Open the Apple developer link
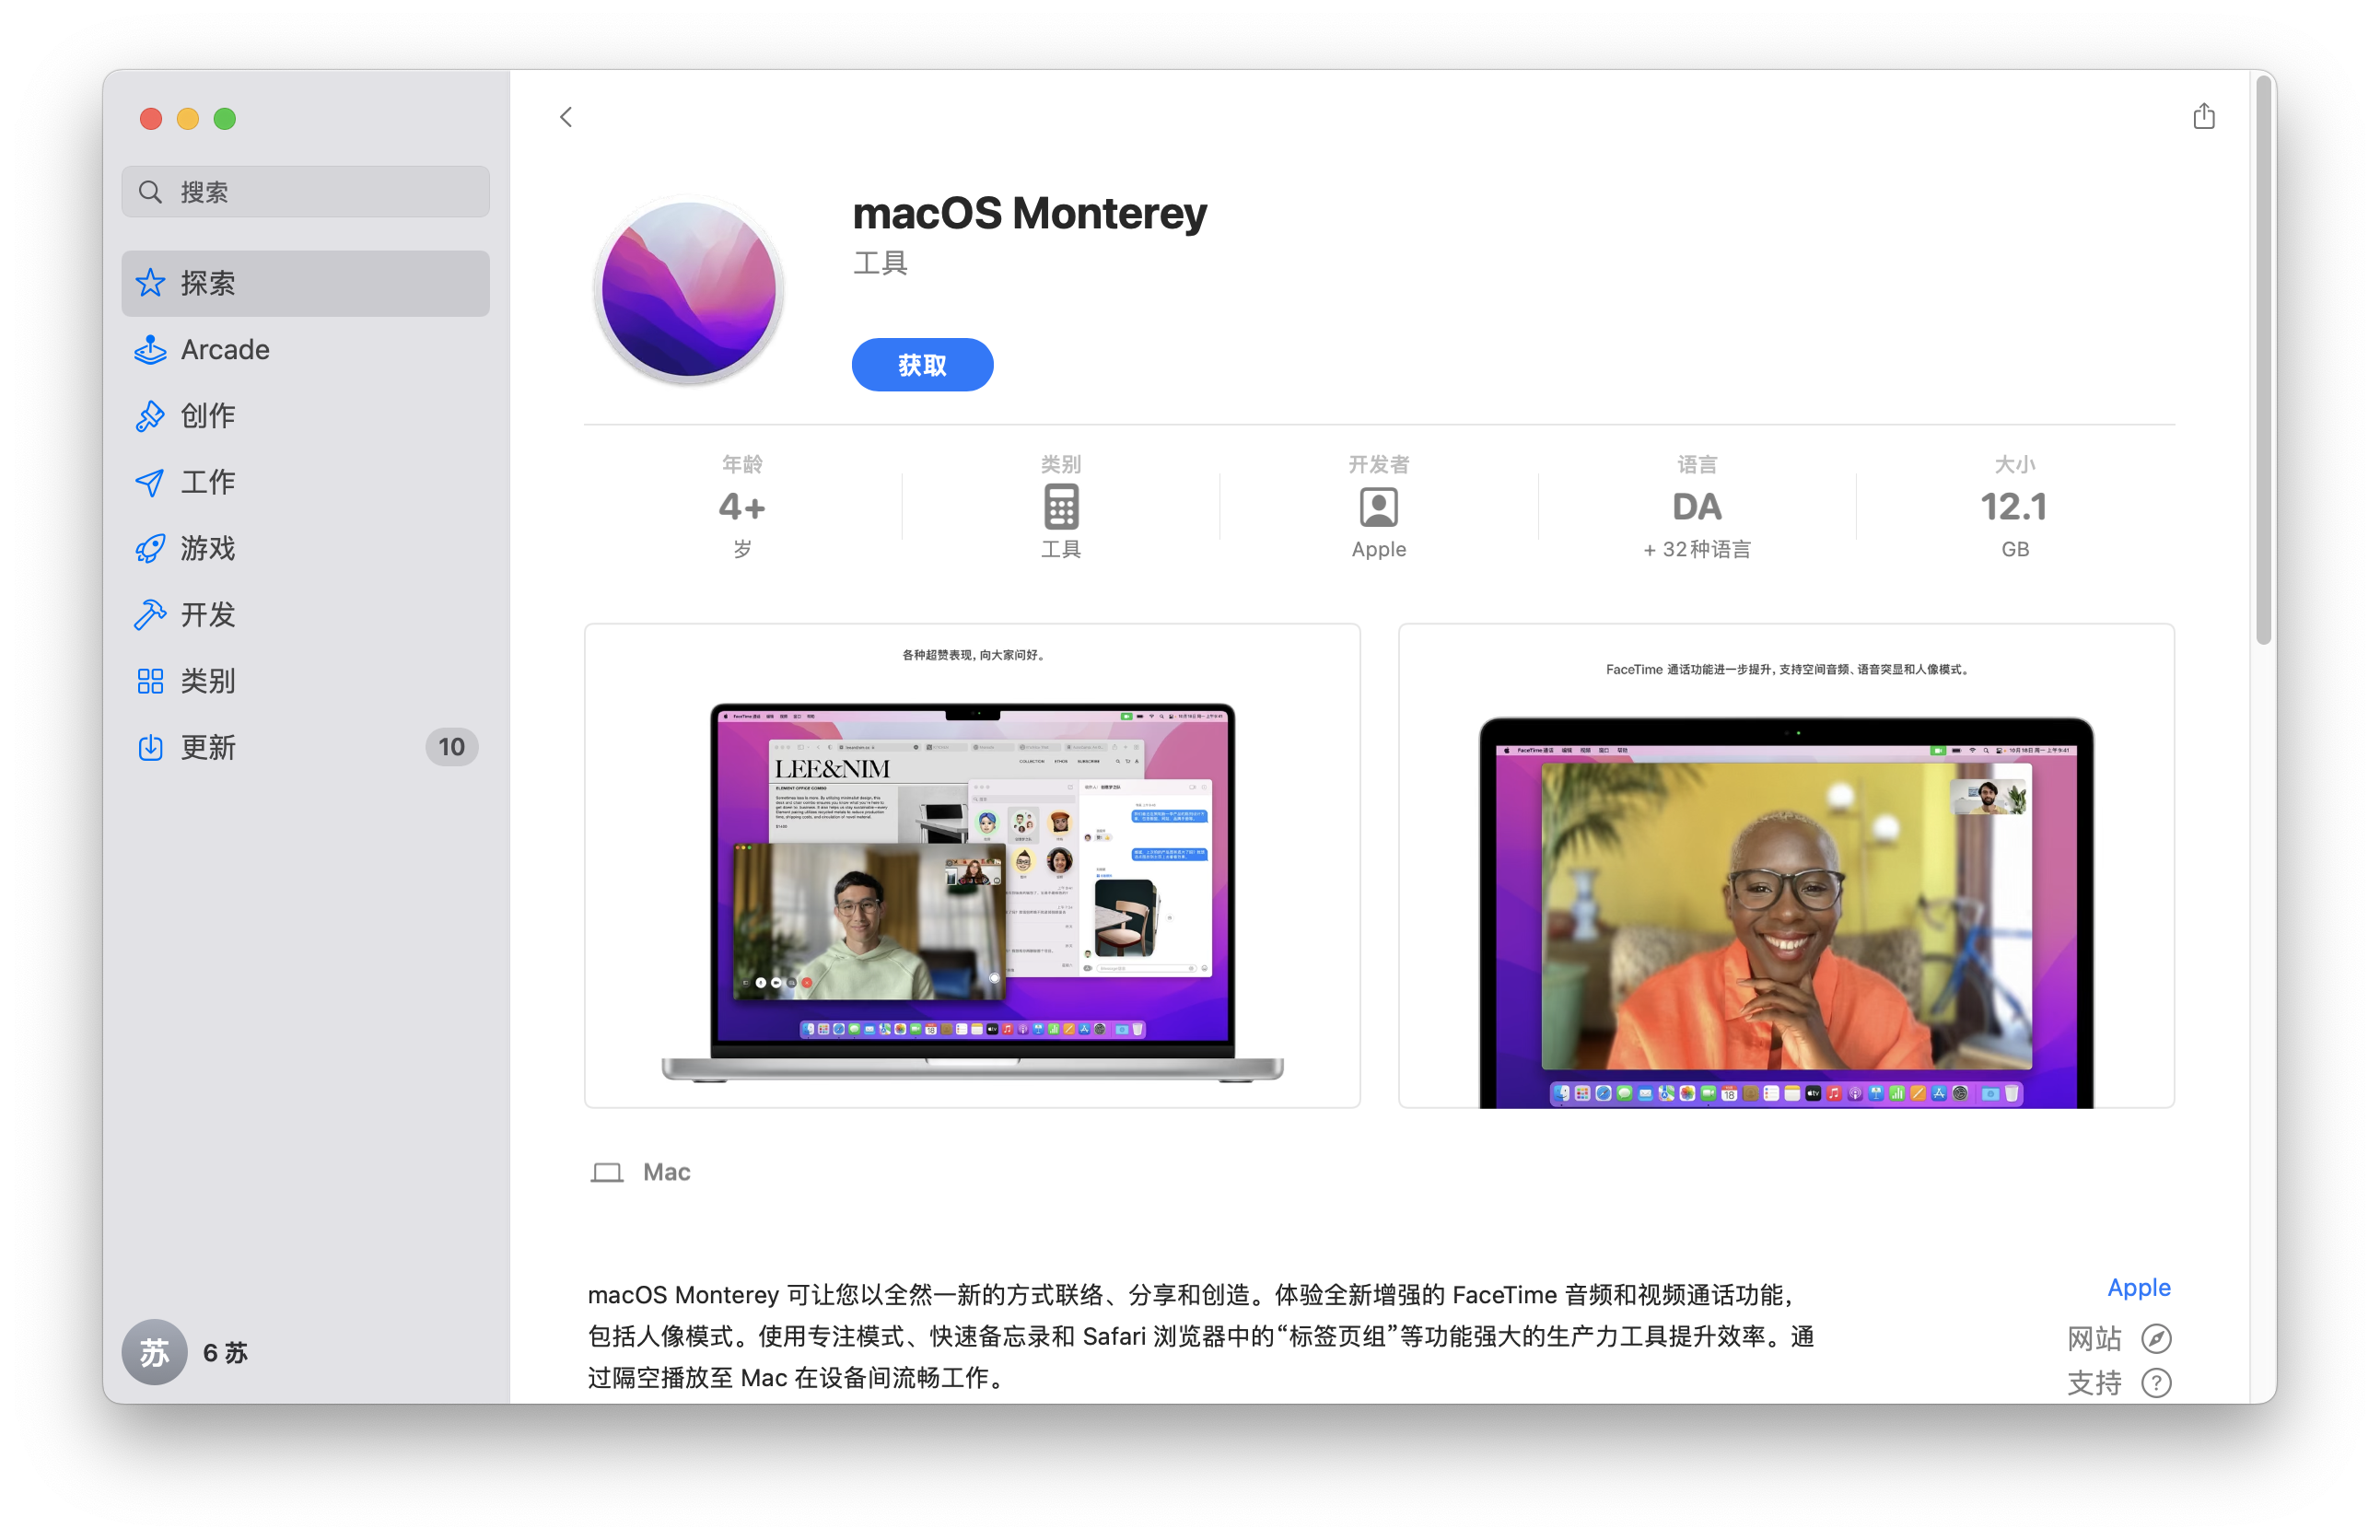Image resolution: width=2380 pixels, height=1540 pixels. 2138,1288
